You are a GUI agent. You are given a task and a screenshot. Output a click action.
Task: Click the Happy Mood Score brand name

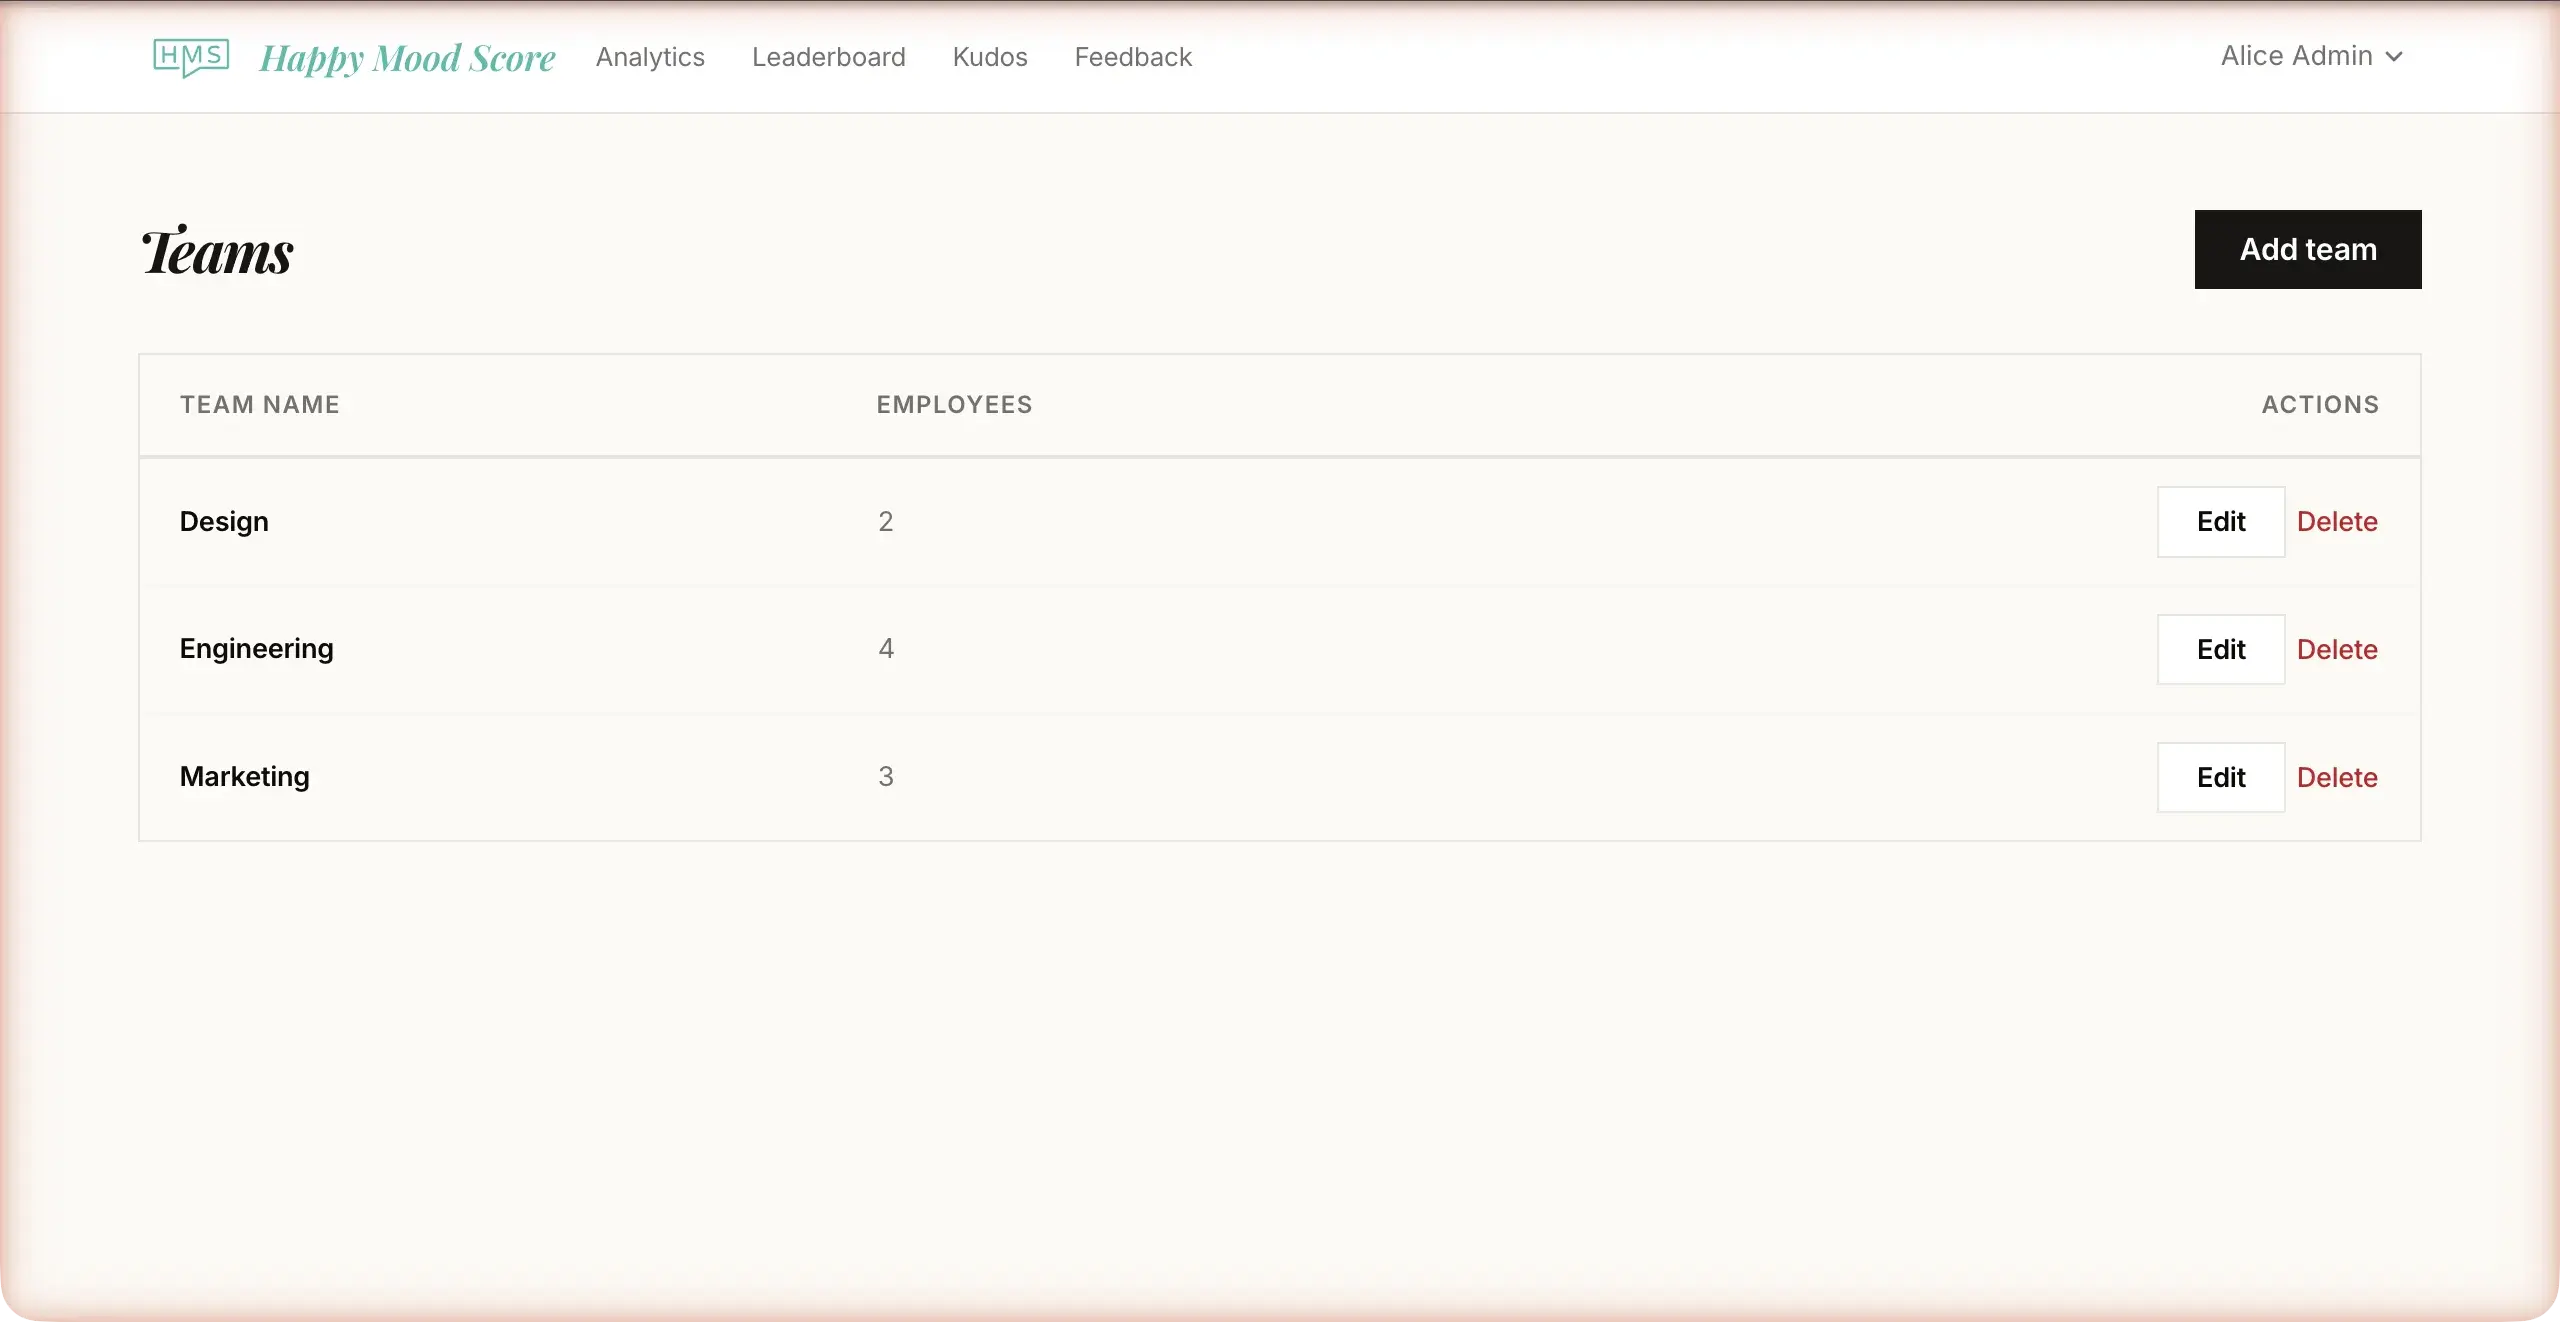pyautogui.click(x=406, y=57)
